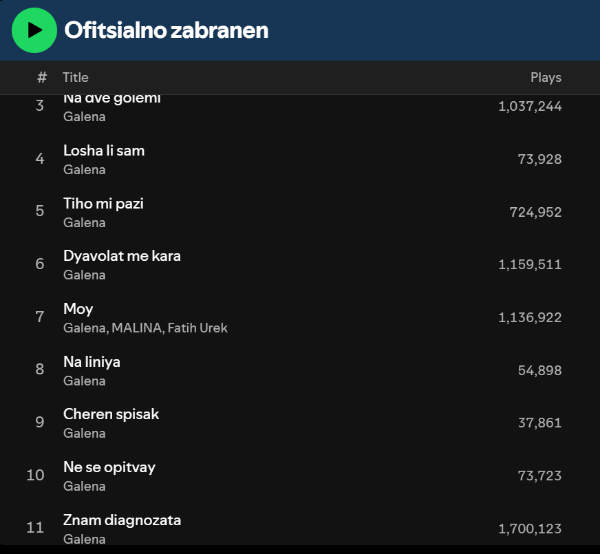The image size is (600, 554).
Task: Click the 1,159,511 play count
Action: (529, 265)
